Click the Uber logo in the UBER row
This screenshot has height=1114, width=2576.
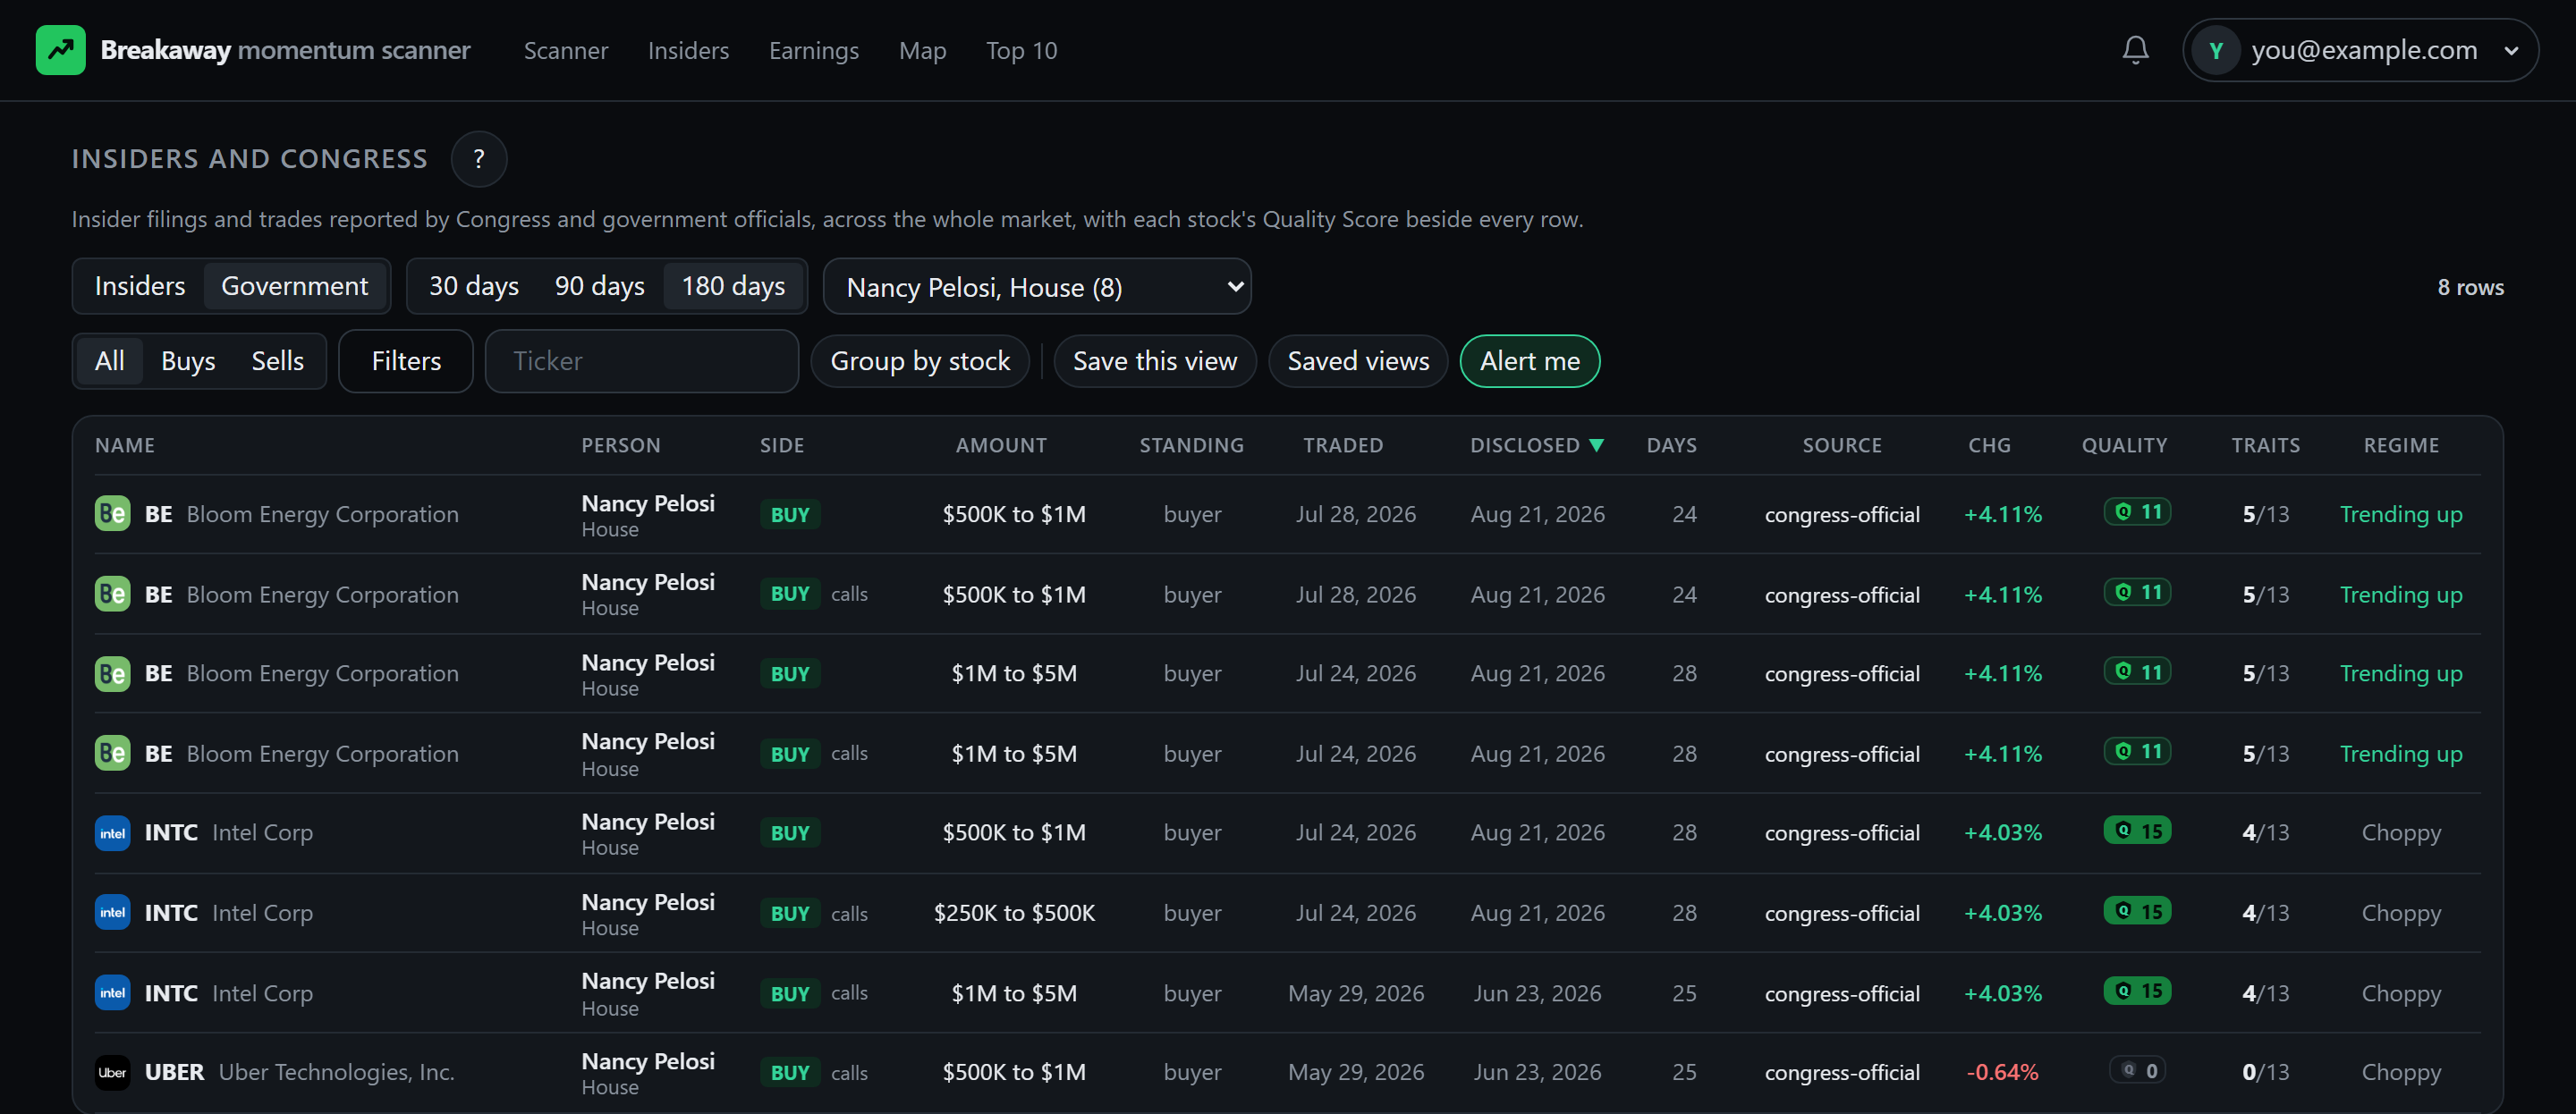[112, 1072]
